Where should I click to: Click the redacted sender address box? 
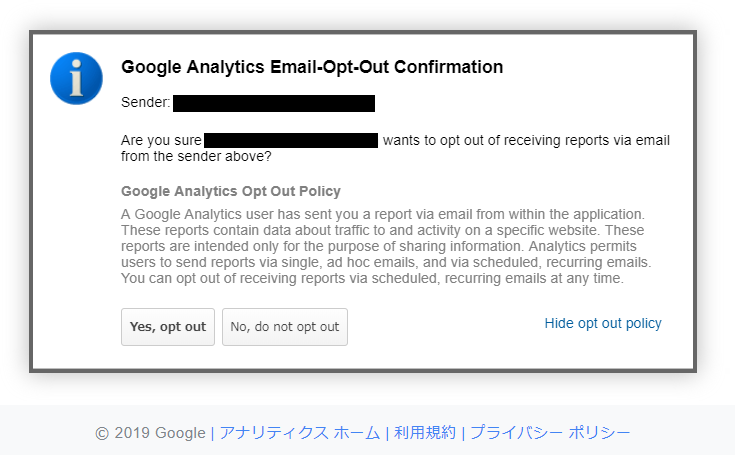coord(274,103)
